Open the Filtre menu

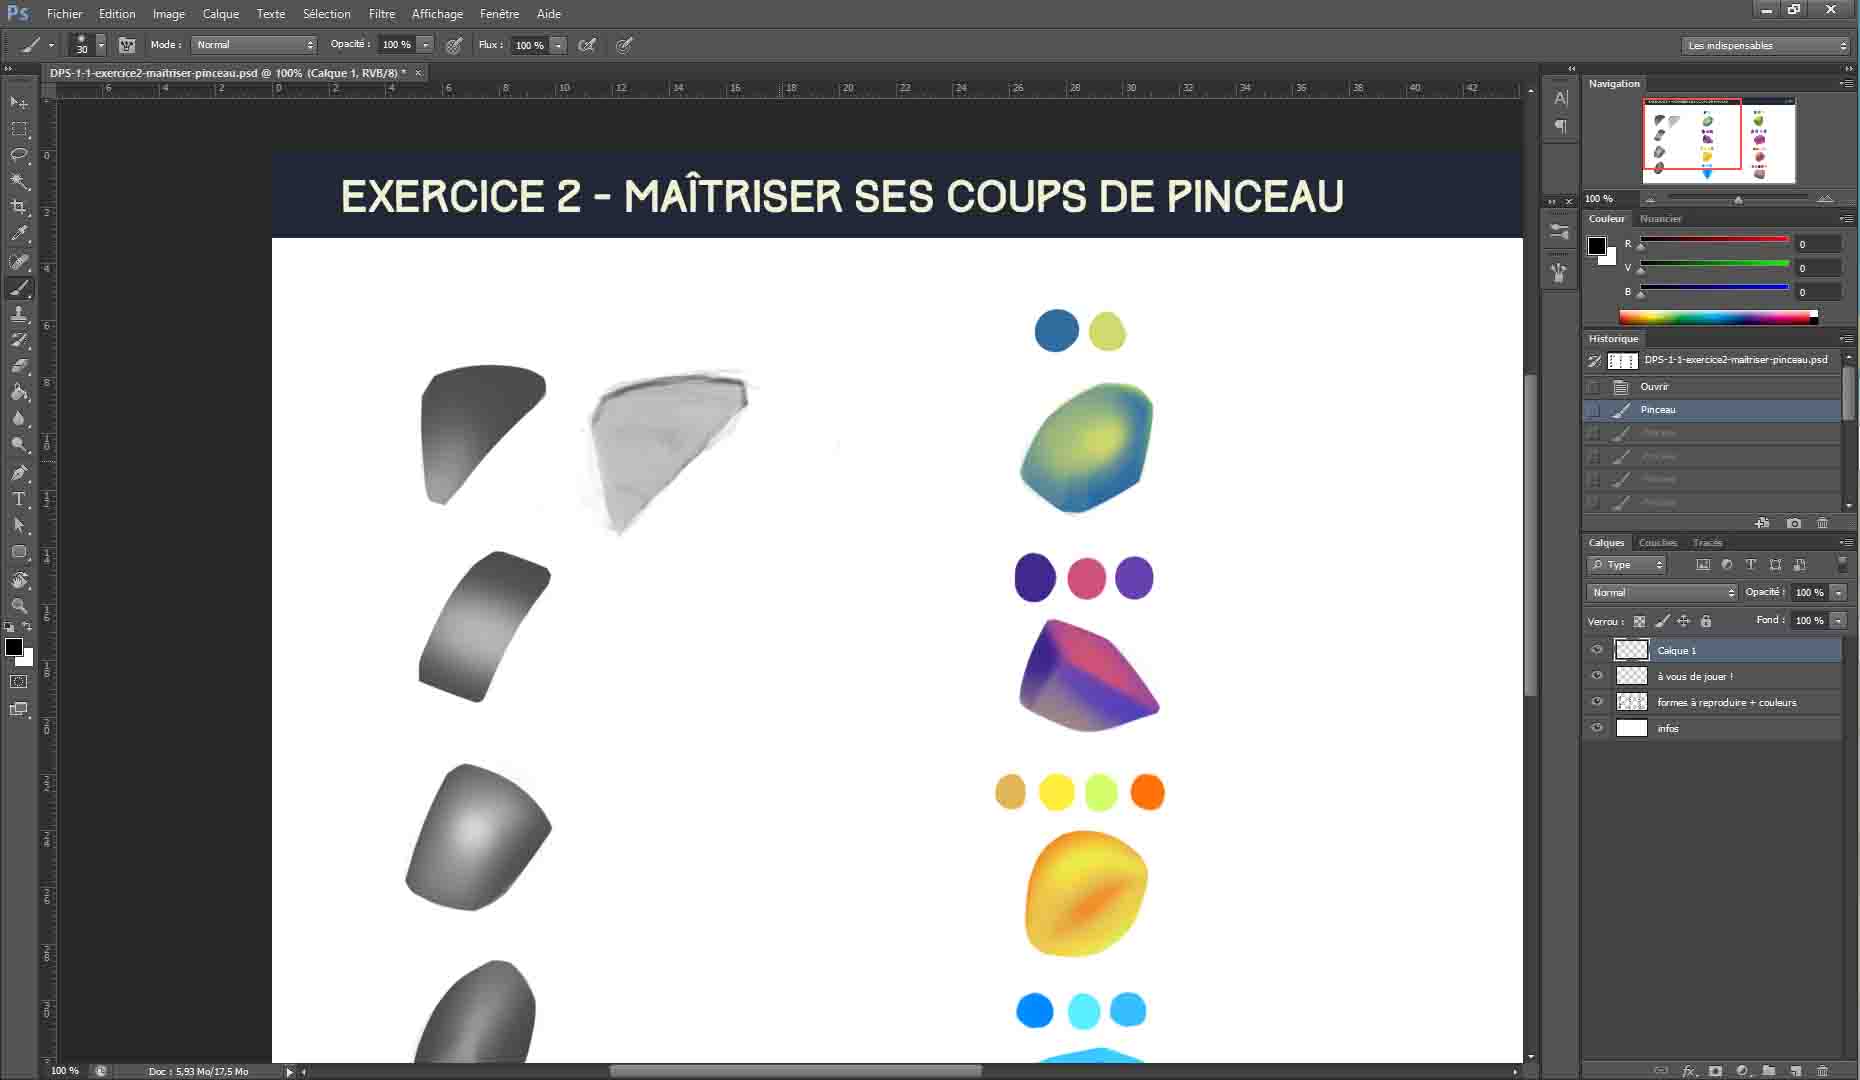[382, 13]
